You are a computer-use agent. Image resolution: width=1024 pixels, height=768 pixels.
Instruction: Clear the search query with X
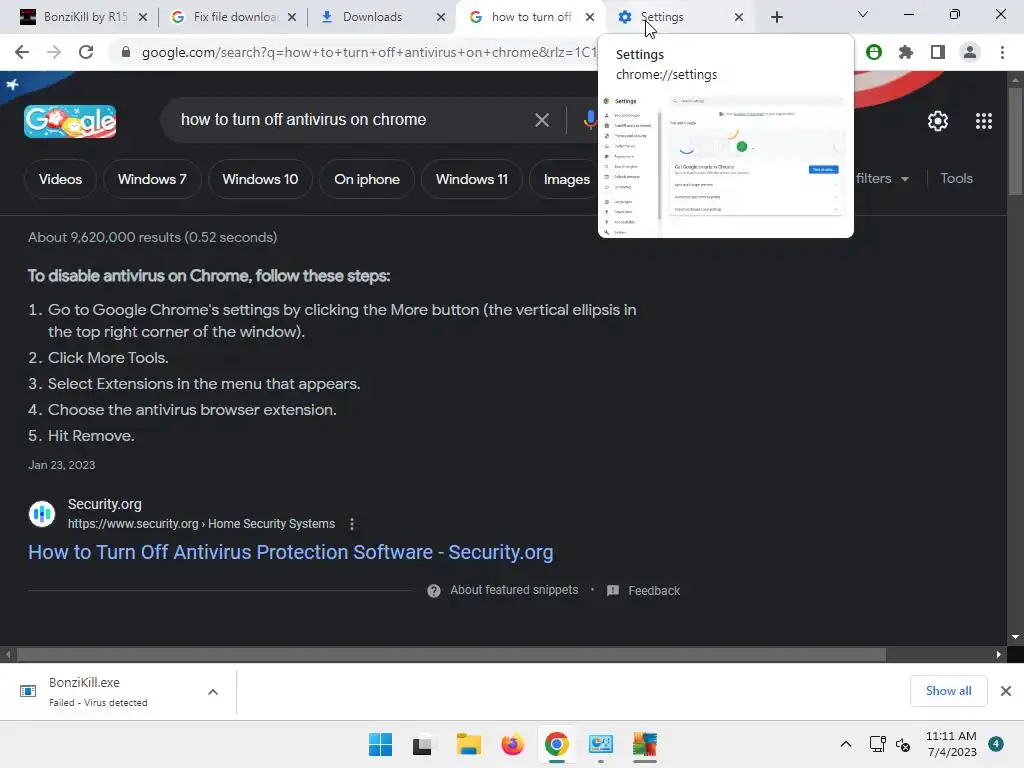541,120
